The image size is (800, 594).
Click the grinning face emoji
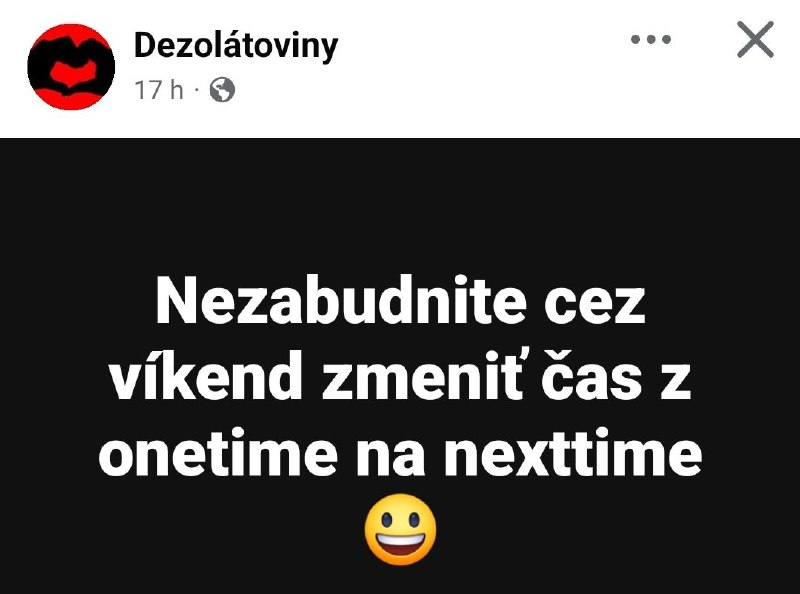(401, 529)
